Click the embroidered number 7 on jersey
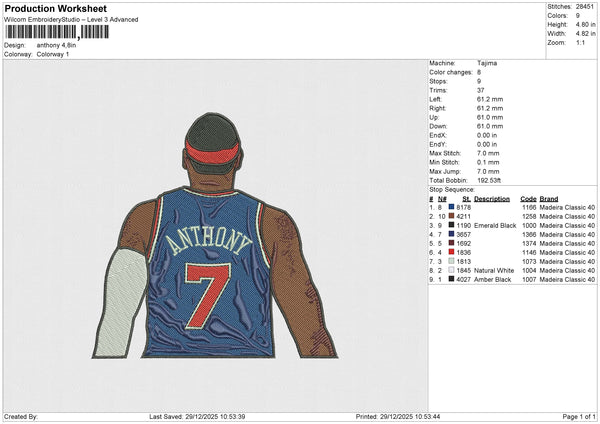Image resolution: width=600 pixels, height=424 pixels. pos(207,295)
